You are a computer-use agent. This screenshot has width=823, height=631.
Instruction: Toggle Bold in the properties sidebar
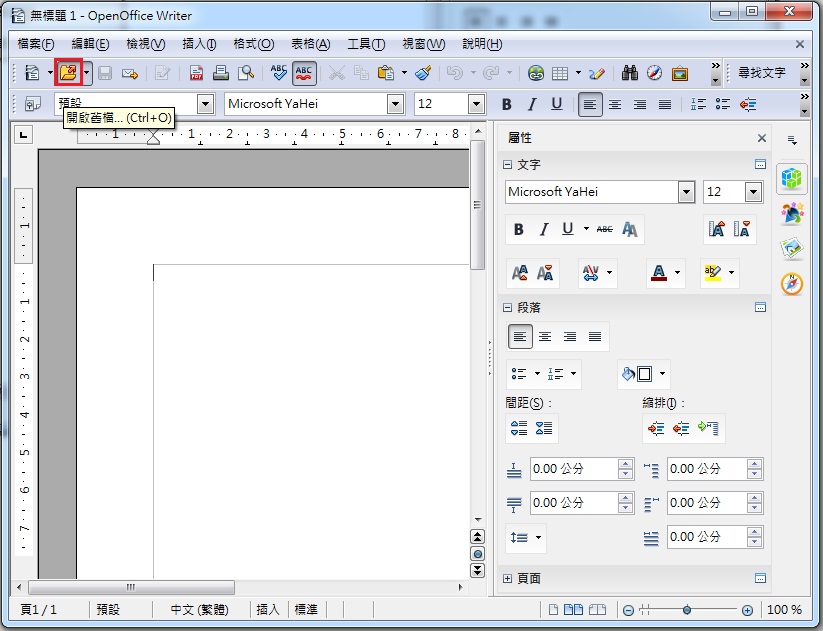(x=518, y=229)
